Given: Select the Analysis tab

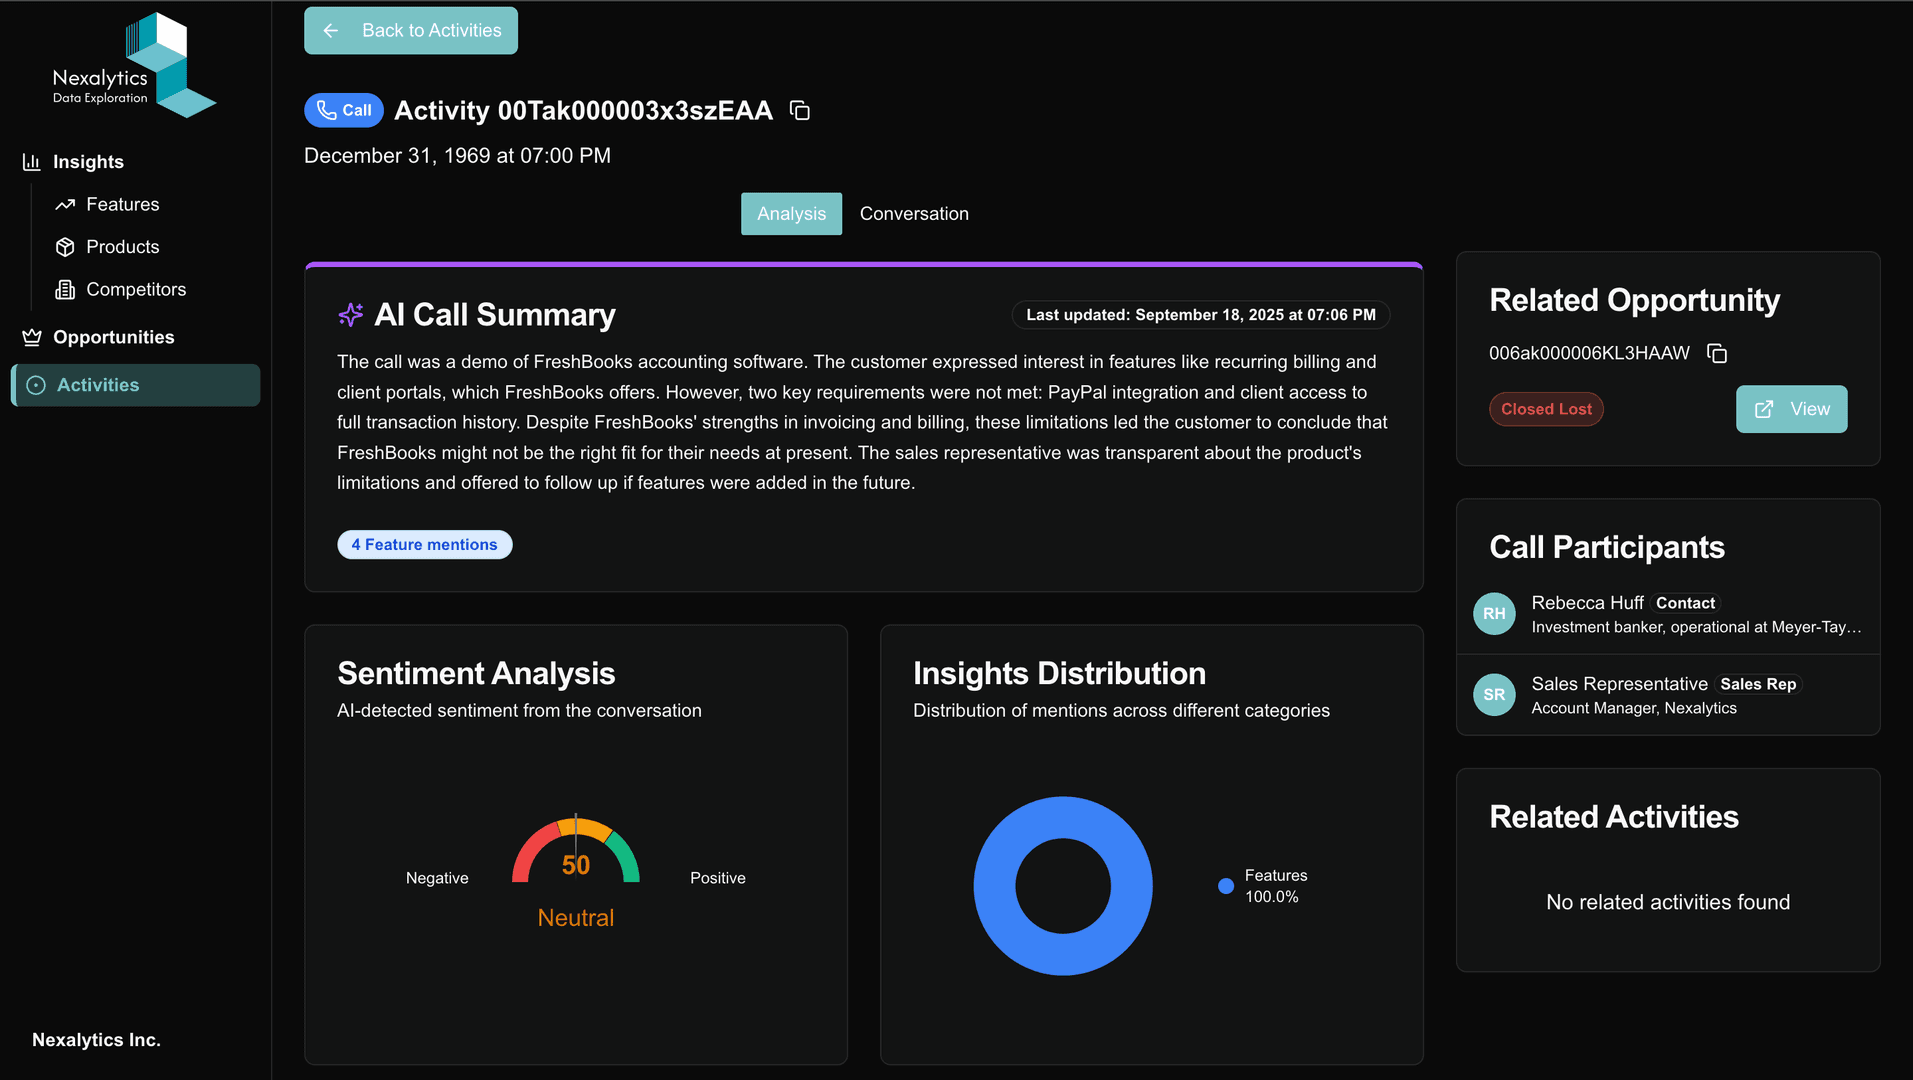Looking at the screenshot, I should pos(791,213).
